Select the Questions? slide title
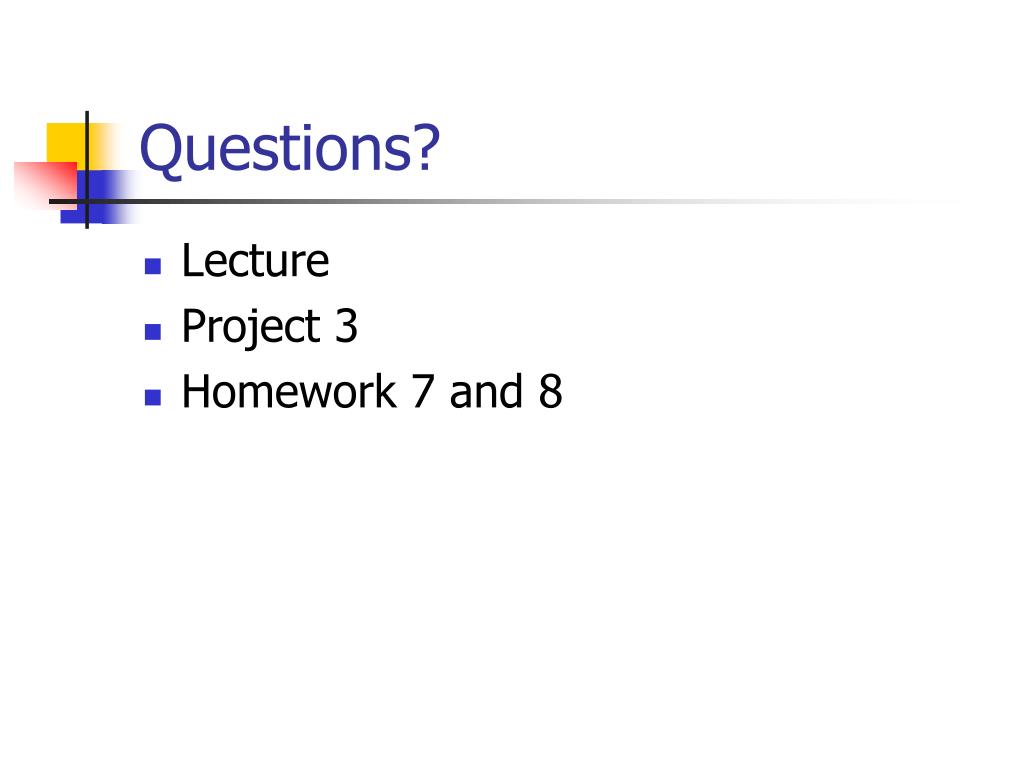The image size is (1024, 768). (290, 149)
